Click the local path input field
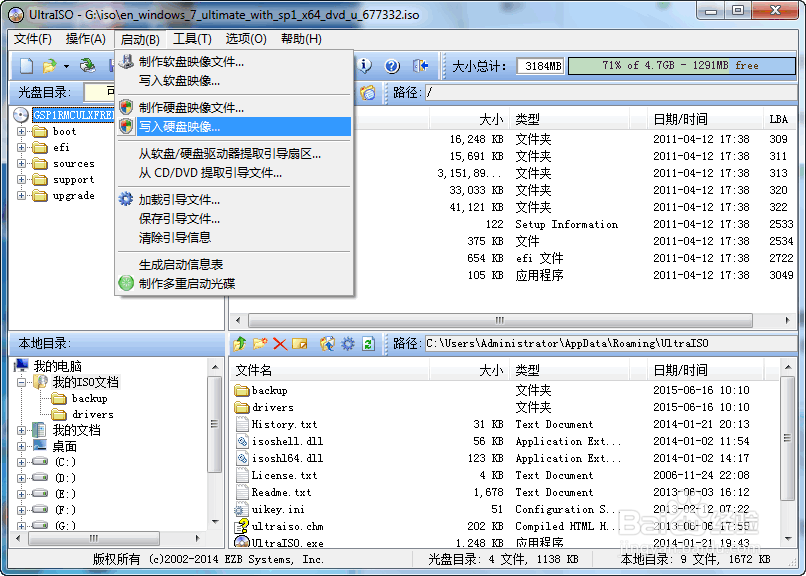This screenshot has width=806, height=576. pos(611,343)
